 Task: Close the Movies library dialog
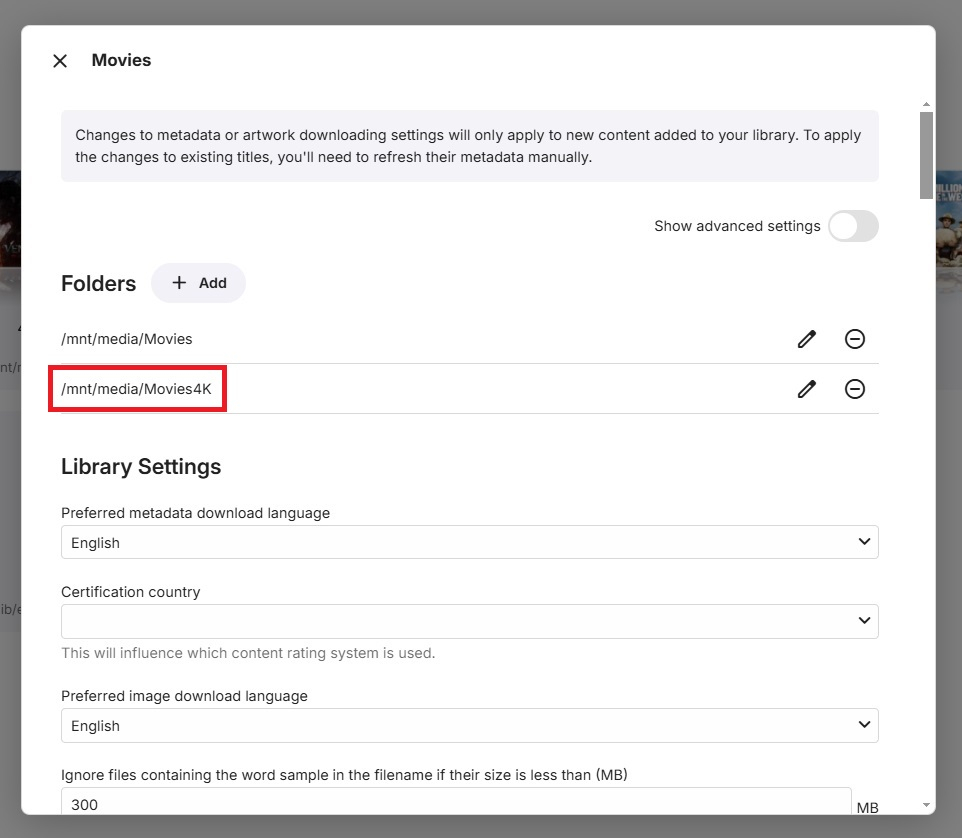click(x=60, y=61)
